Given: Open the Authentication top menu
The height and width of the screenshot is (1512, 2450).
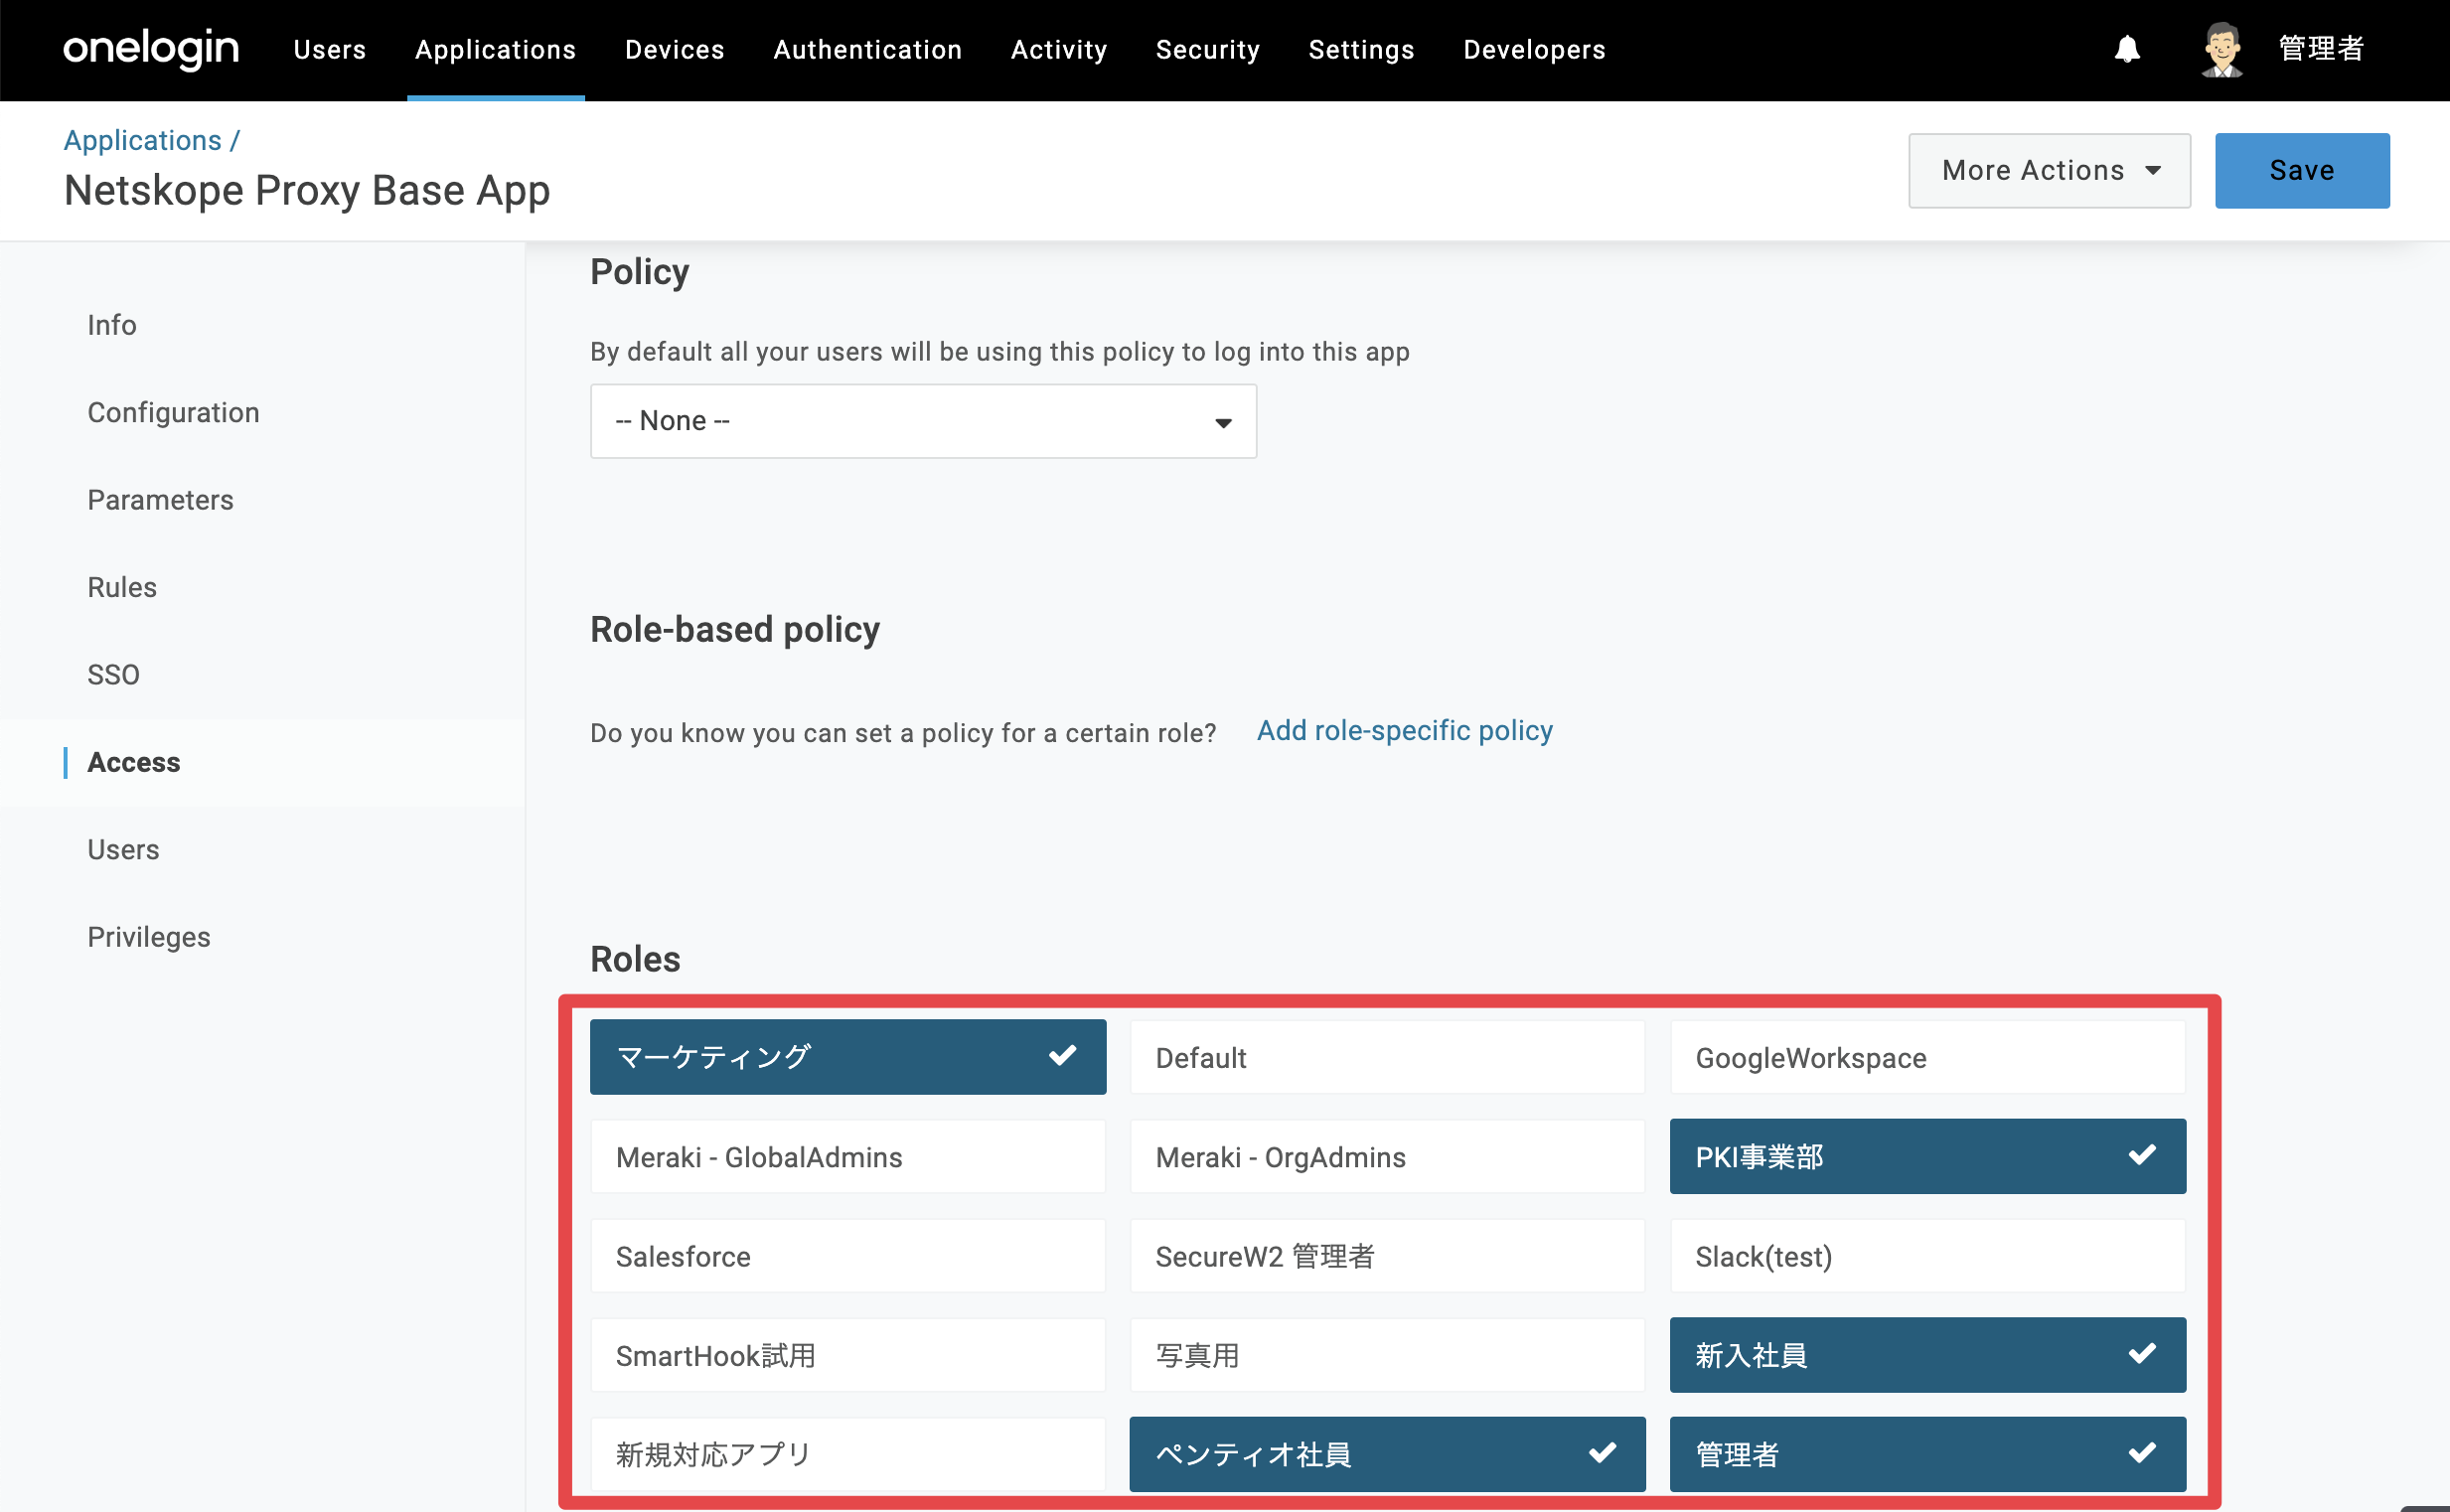Looking at the screenshot, I should point(868,50).
